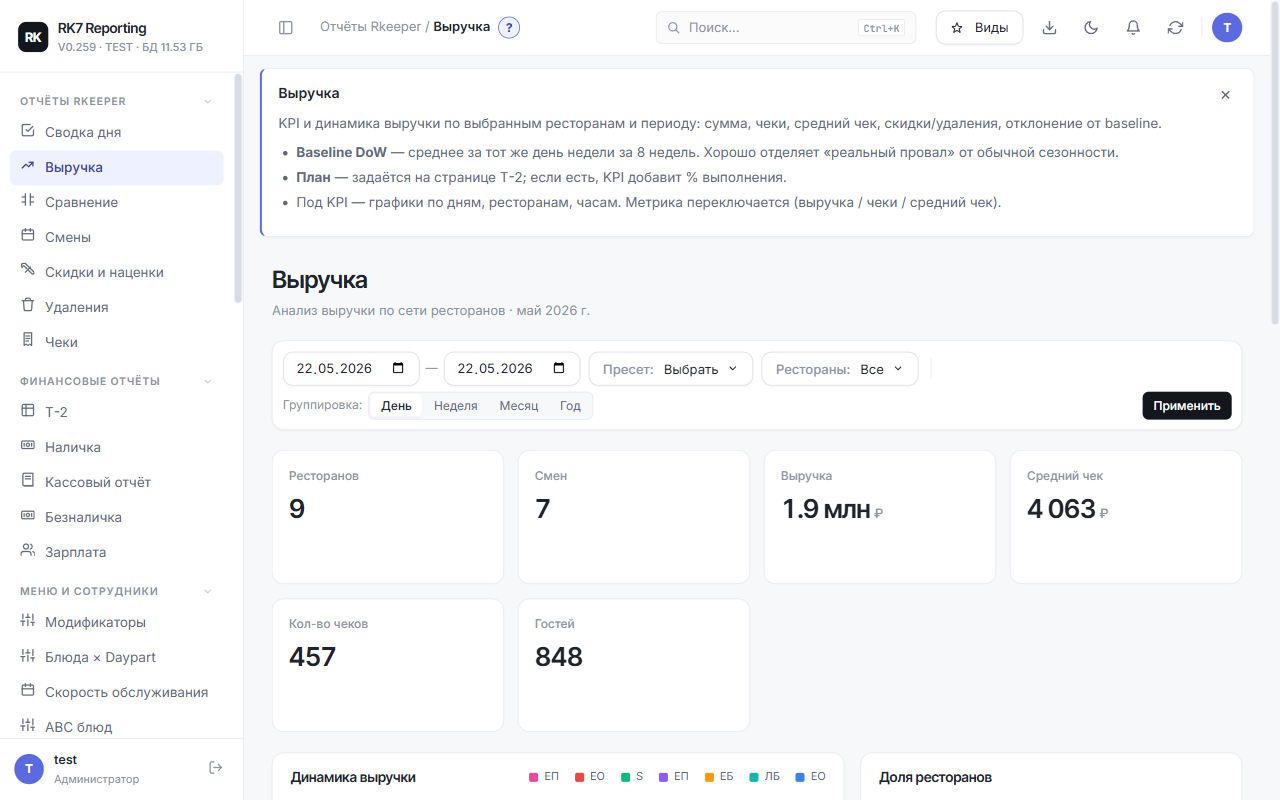Go to Скидки и наценки
This screenshot has width=1280, height=800.
tap(117, 272)
